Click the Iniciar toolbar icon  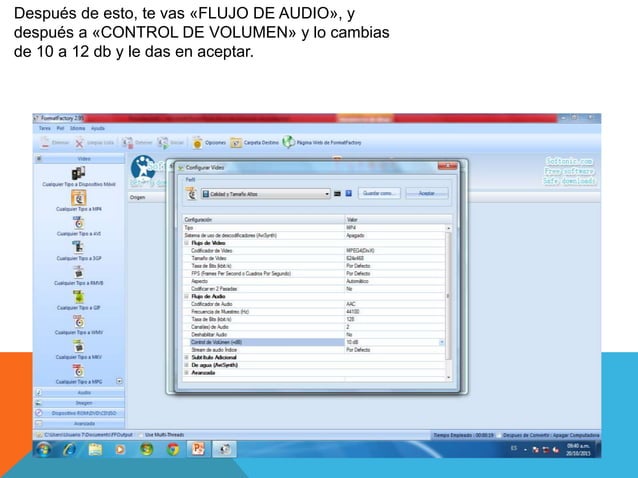[x=163, y=143]
